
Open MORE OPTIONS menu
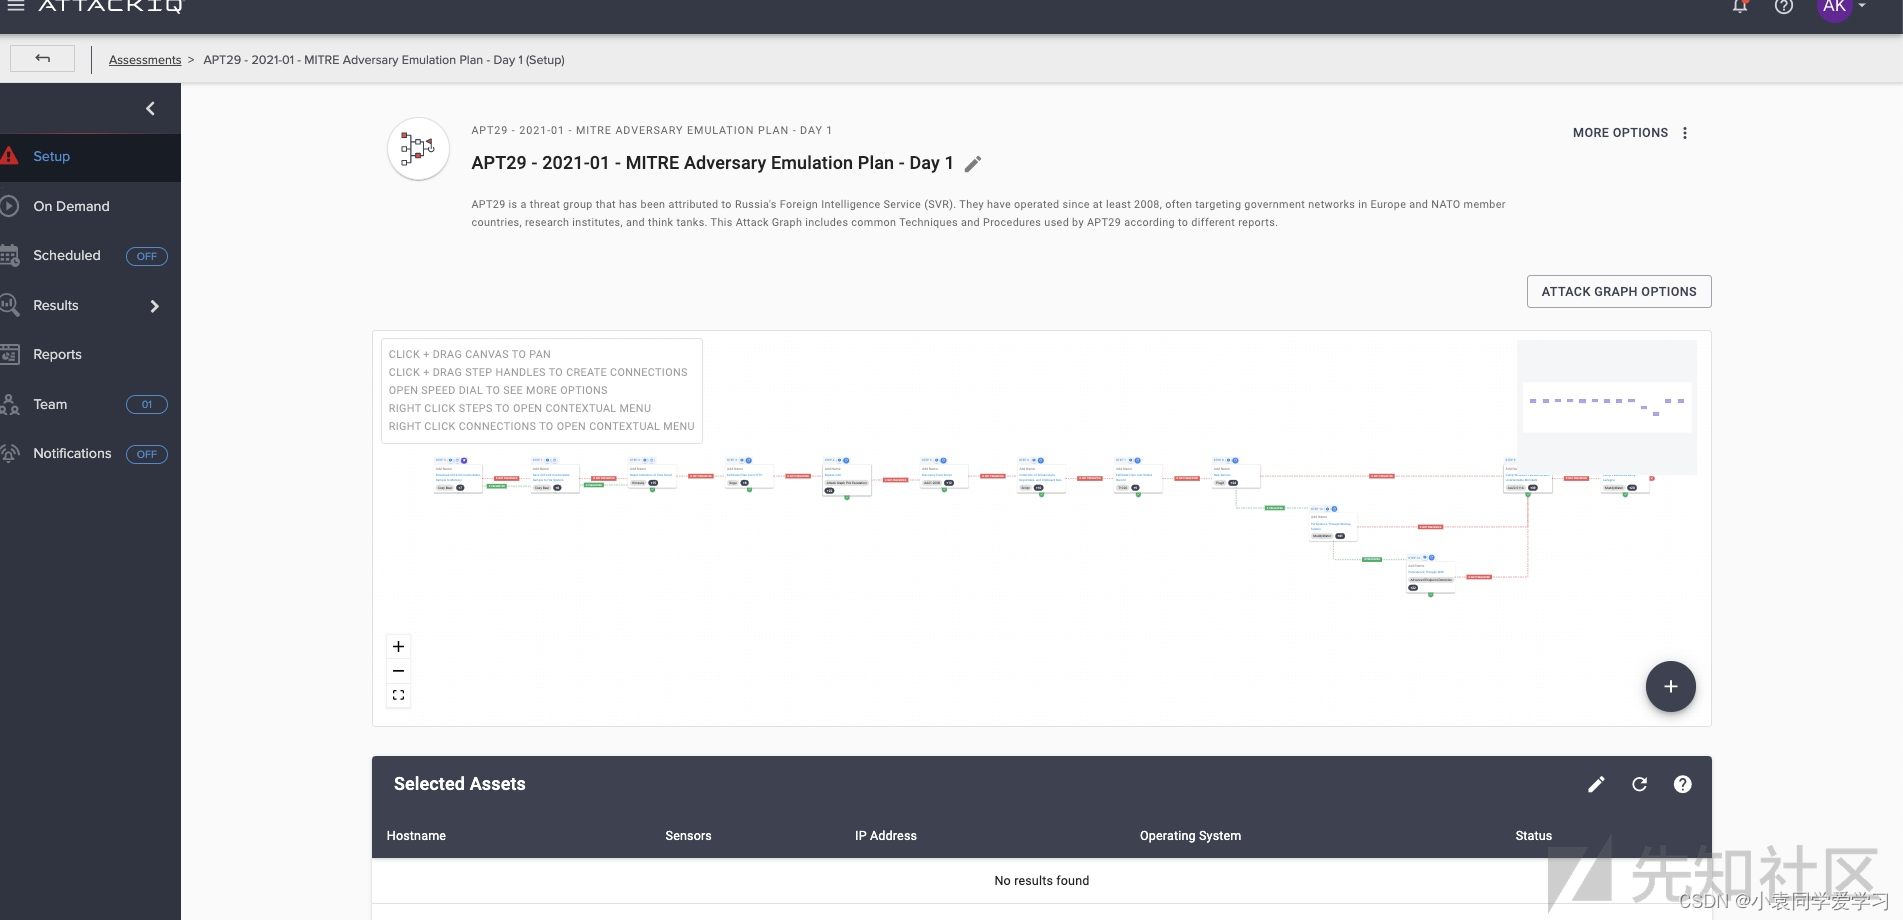pos(1620,133)
